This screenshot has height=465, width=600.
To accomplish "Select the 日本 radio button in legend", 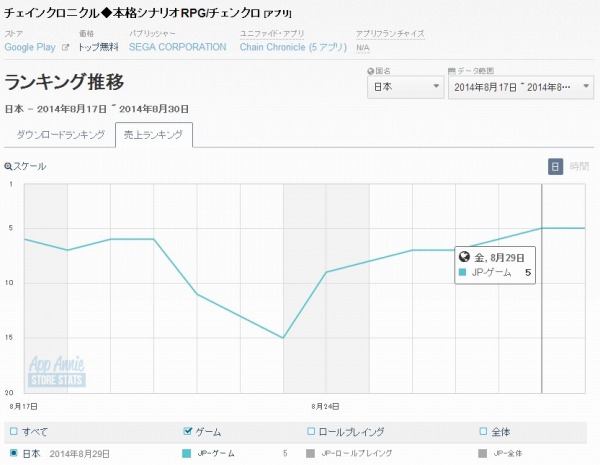I will point(14,453).
